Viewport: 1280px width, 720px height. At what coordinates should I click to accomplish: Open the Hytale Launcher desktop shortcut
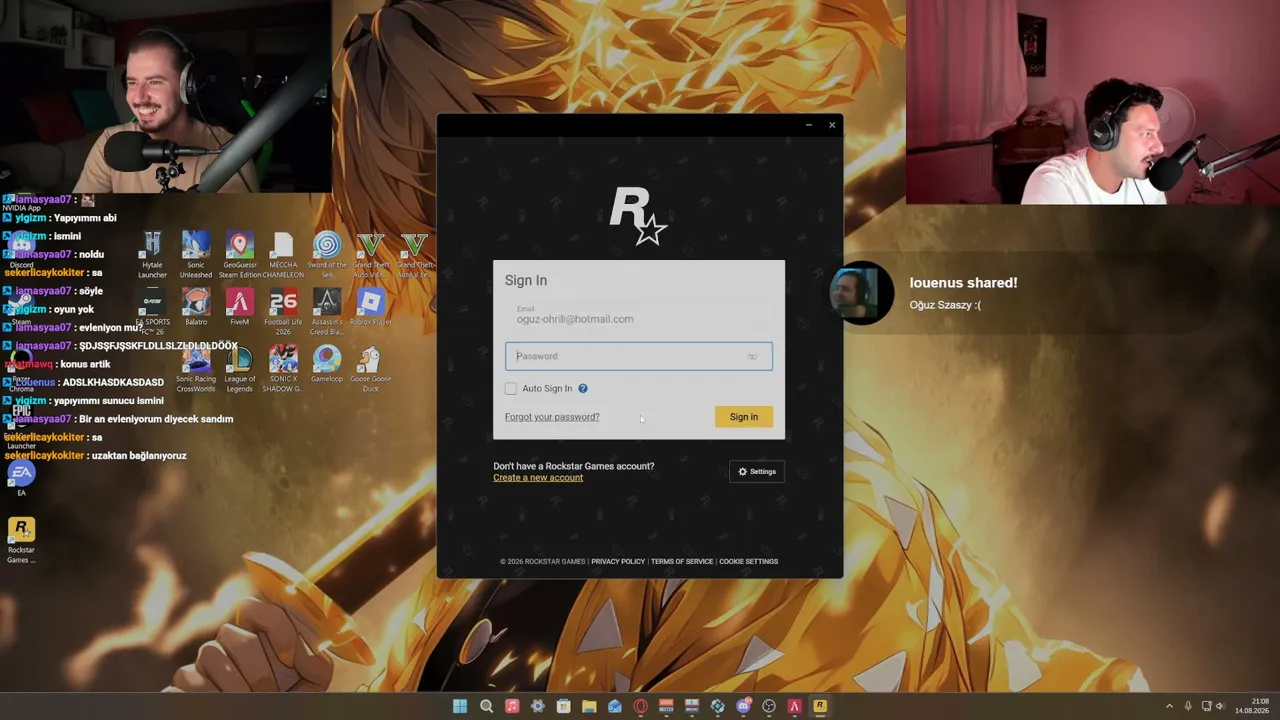(x=152, y=254)
